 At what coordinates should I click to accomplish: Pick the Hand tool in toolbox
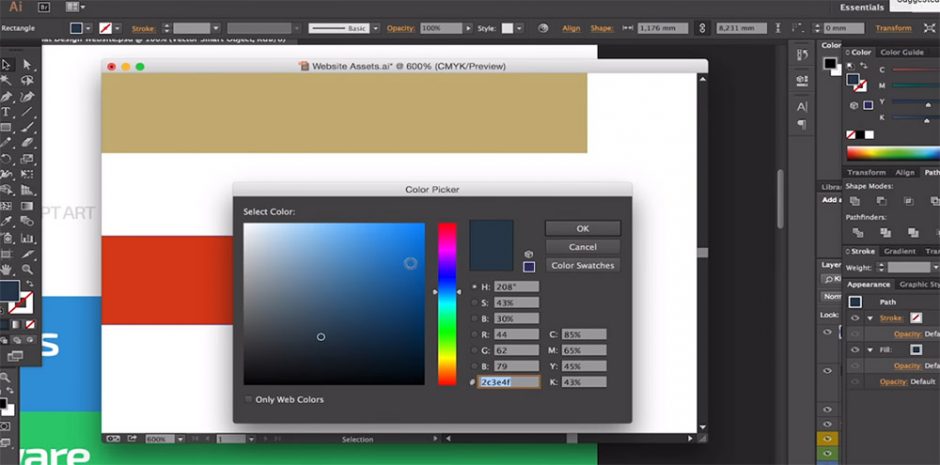click(x=6, y=269)
